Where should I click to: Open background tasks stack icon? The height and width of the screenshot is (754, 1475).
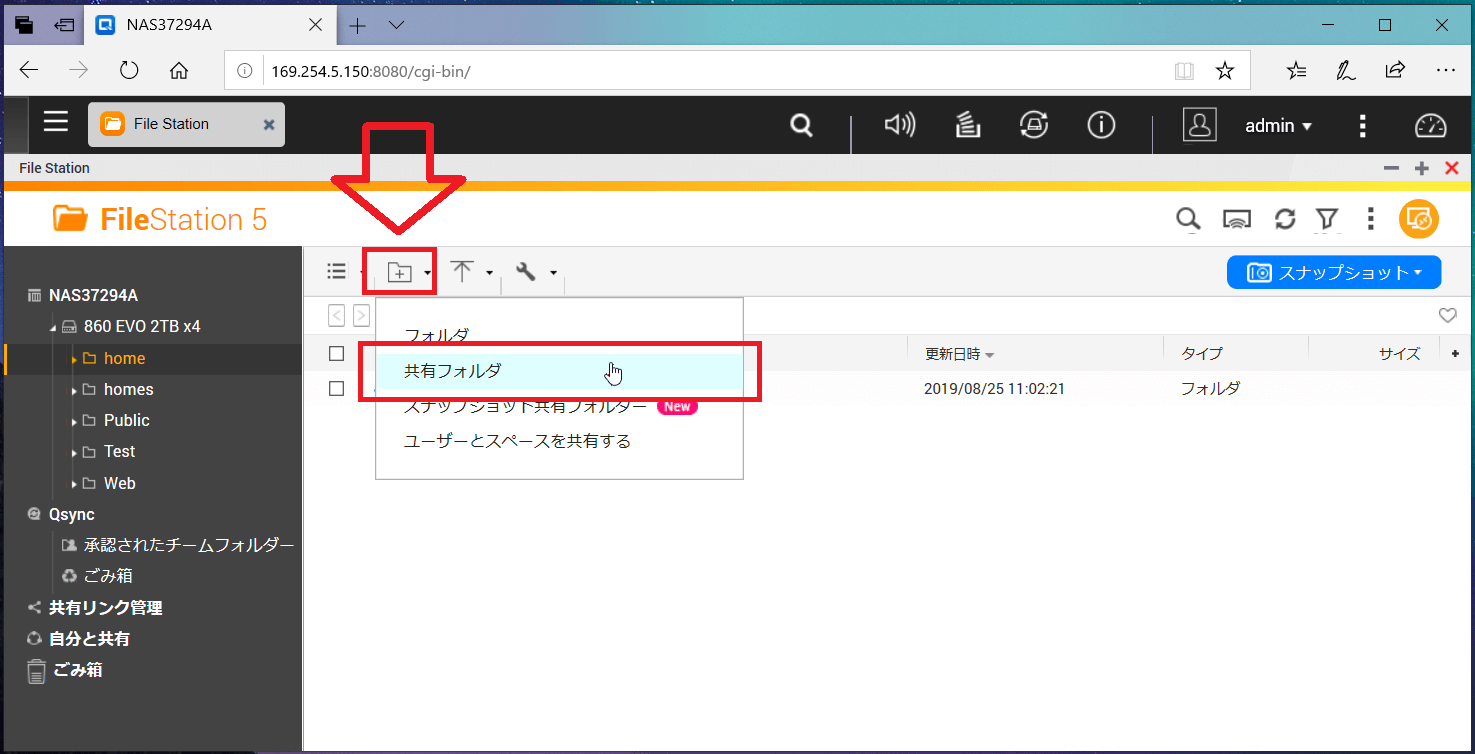pyautogui.click(x=967, y=125)
